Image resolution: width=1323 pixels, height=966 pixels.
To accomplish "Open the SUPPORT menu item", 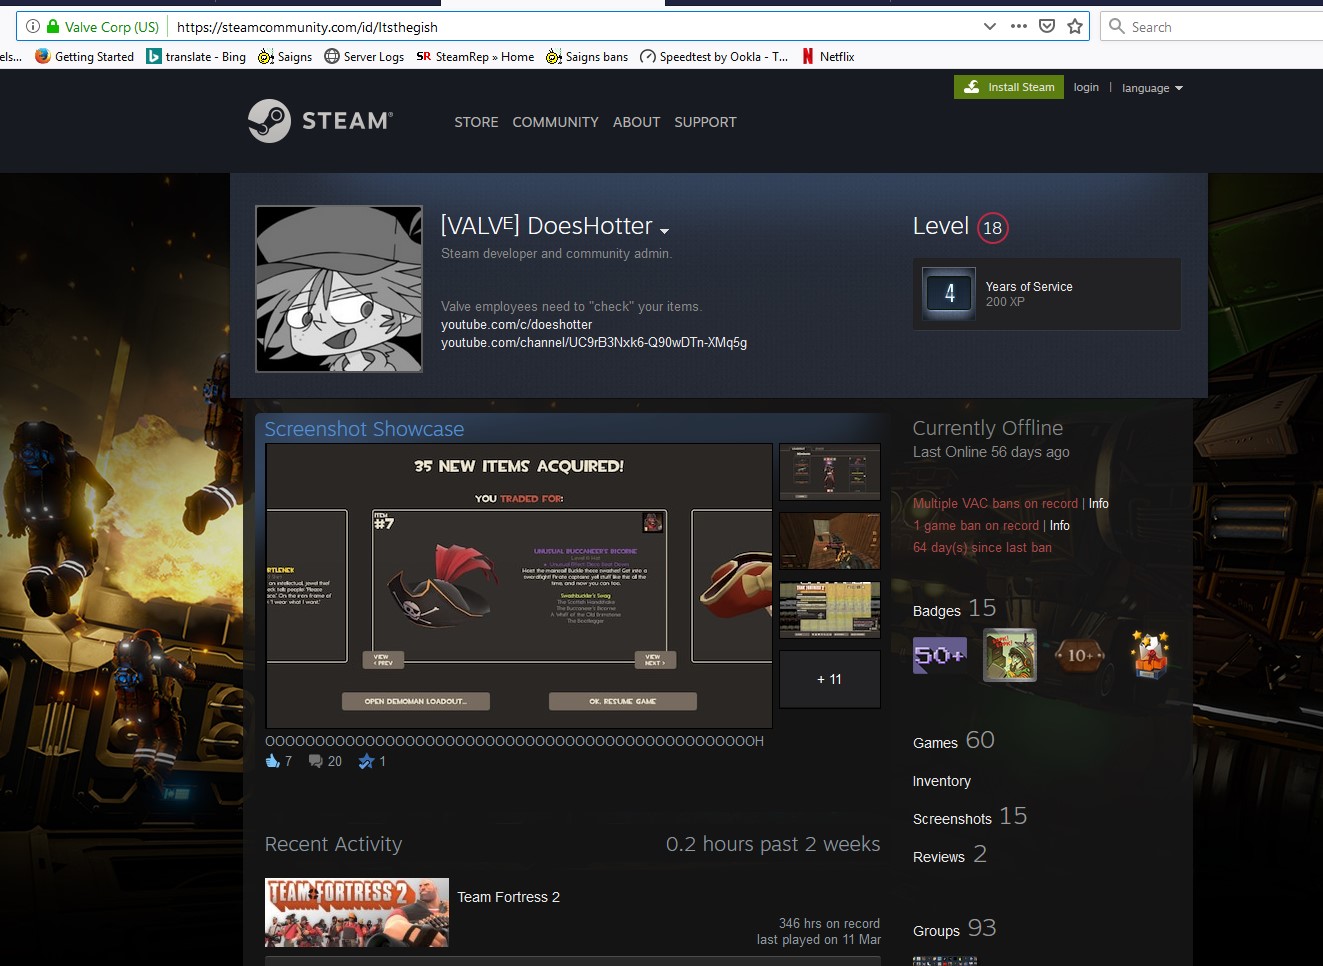I will [x=705, y=122].
